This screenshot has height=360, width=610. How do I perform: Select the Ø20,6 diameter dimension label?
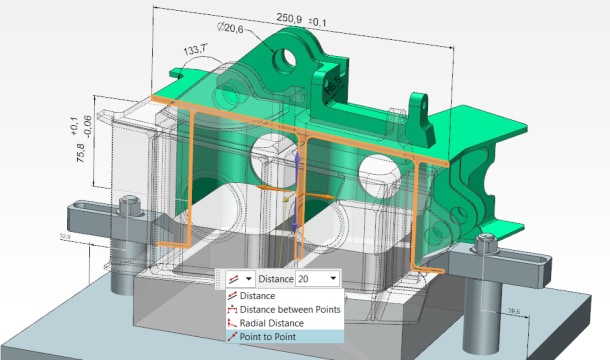230,28
